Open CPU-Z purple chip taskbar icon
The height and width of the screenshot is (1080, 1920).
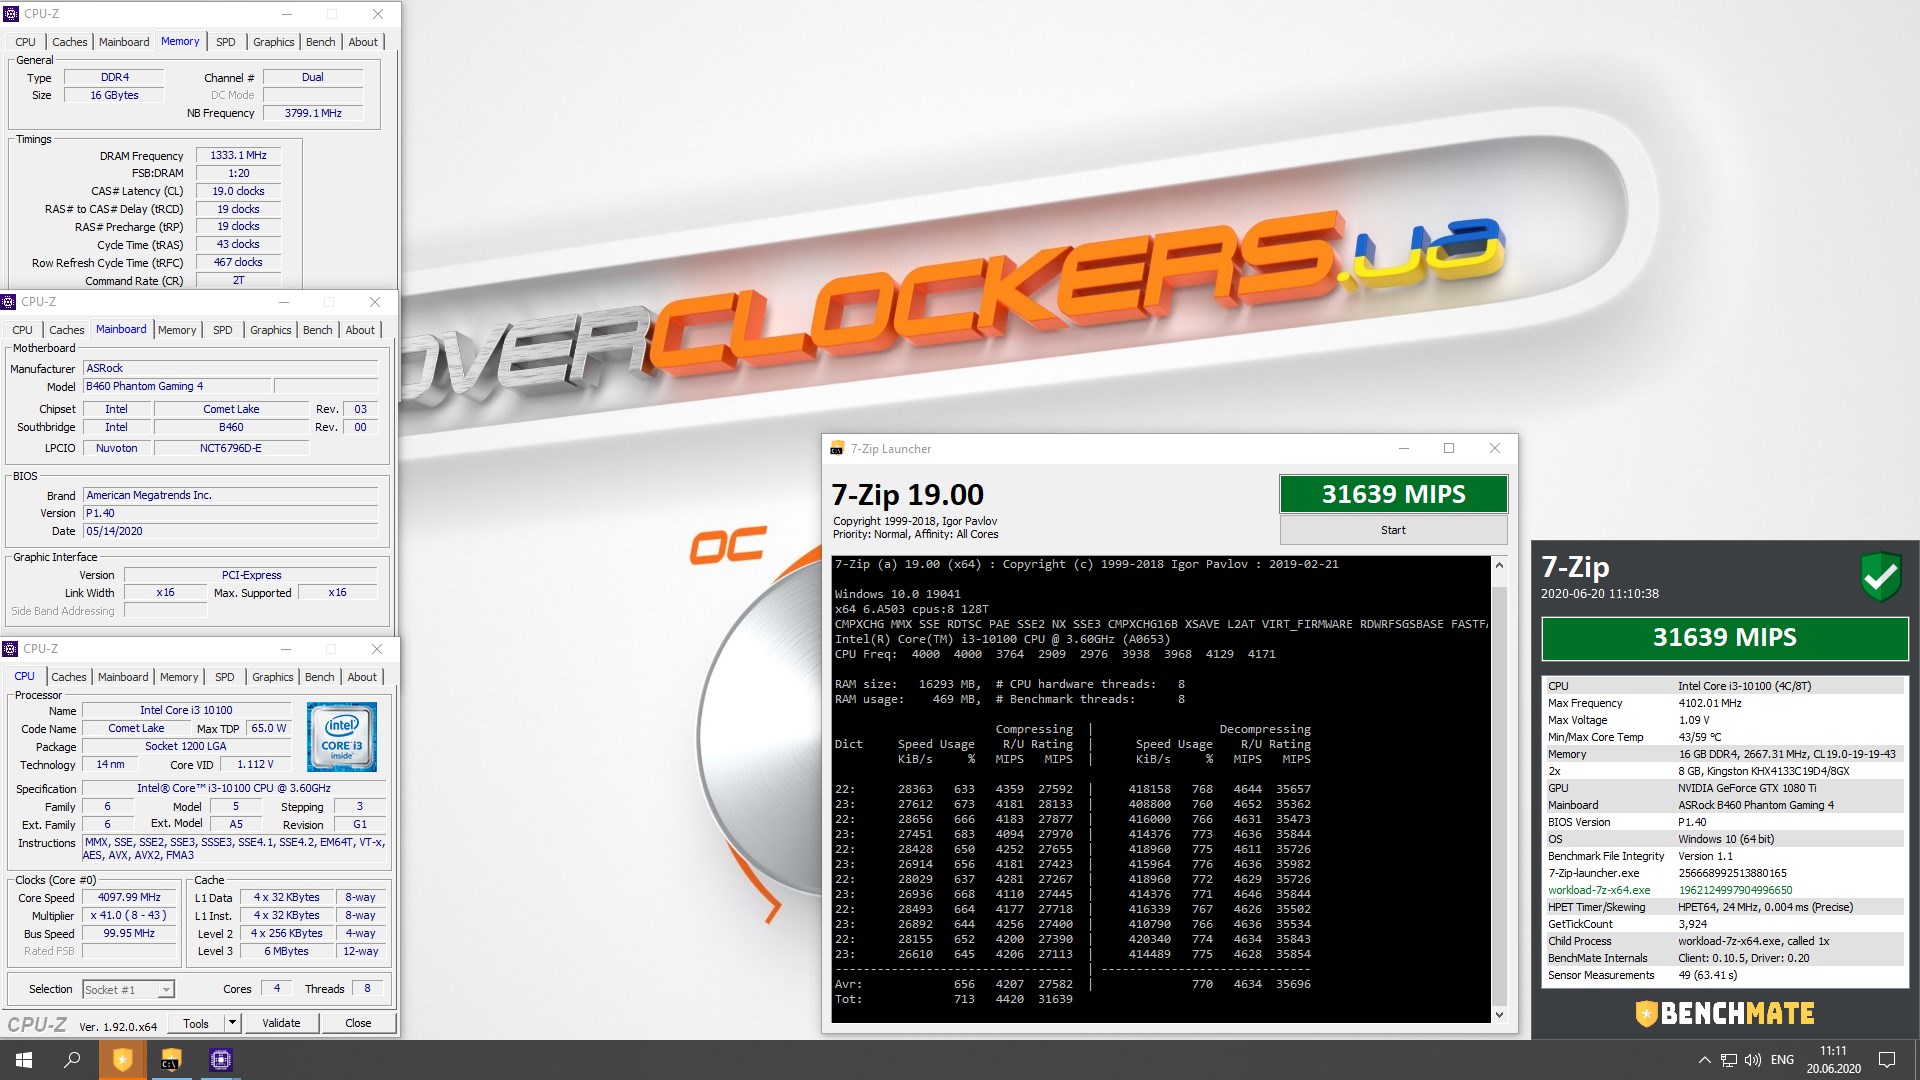220,1060
